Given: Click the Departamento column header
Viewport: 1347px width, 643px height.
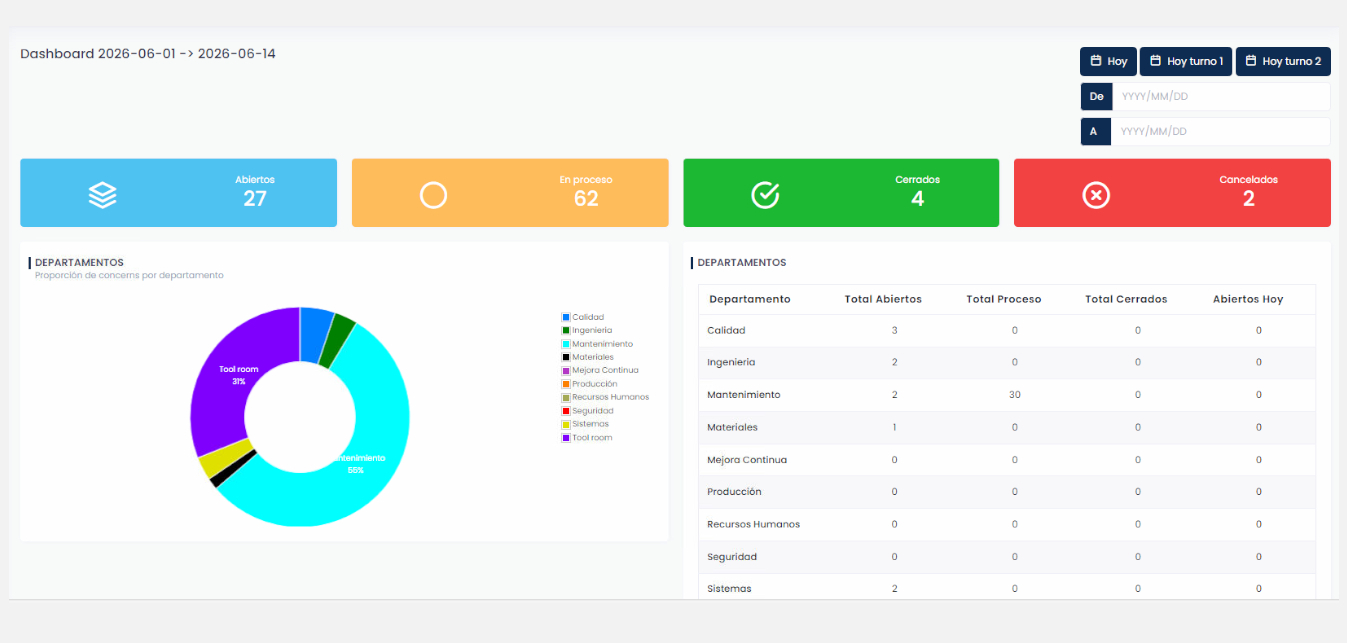Looking at the screenshot, I should (749, 299).
